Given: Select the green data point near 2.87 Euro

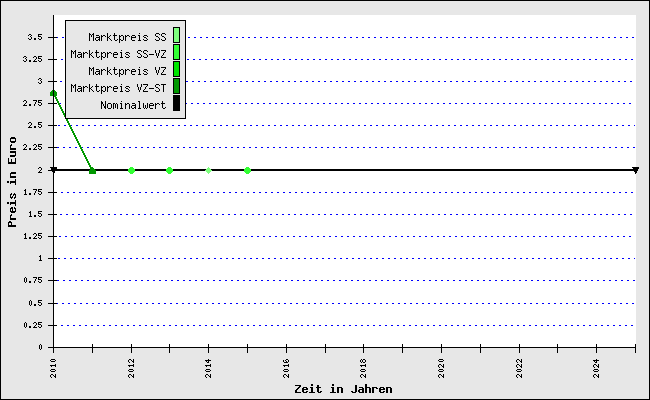Looking at the screenshot, I should [53, 93].
